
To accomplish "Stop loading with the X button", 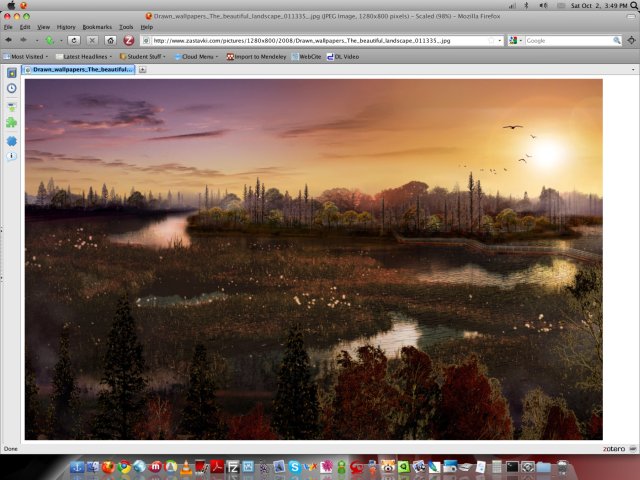I will pyautogui.click(x=92, y=40).
